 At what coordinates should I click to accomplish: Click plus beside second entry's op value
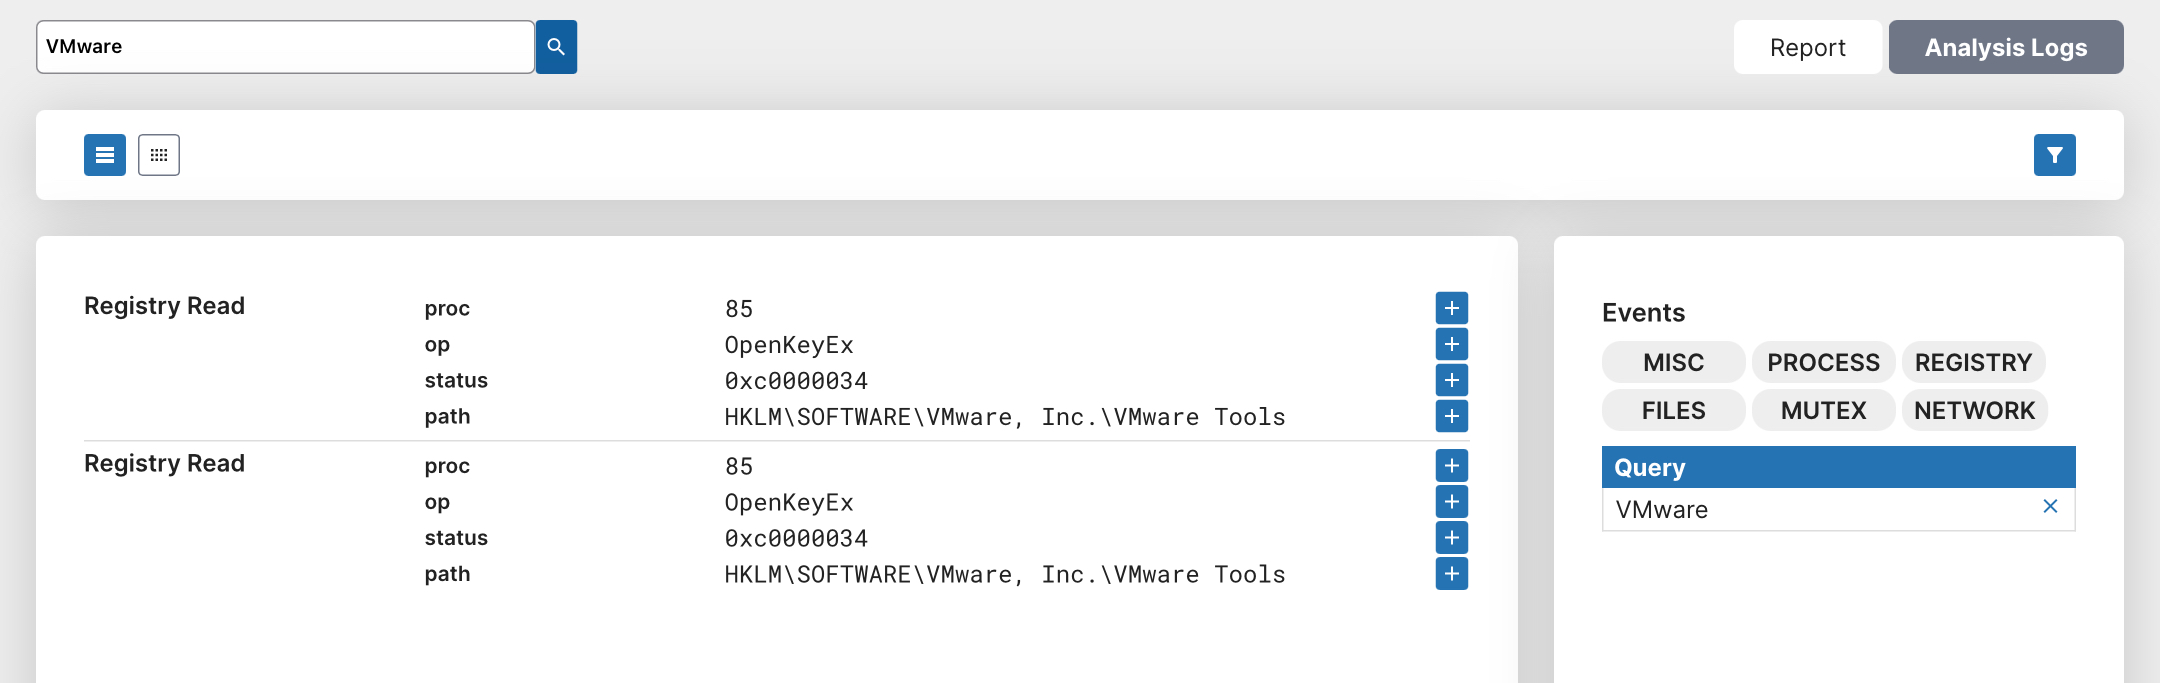click(1451, 502)
